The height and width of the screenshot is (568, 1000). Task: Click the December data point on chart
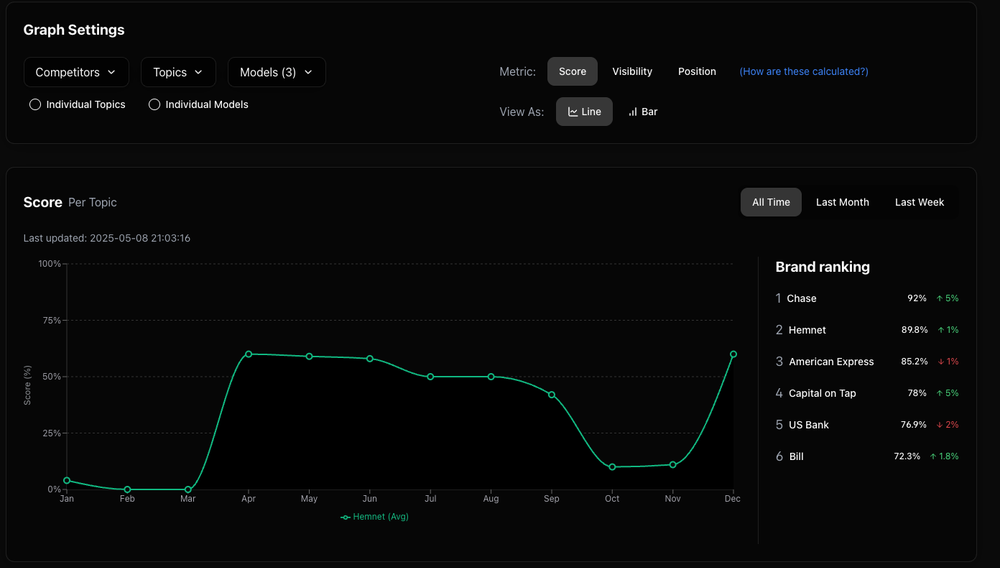[x=733, y=354]
